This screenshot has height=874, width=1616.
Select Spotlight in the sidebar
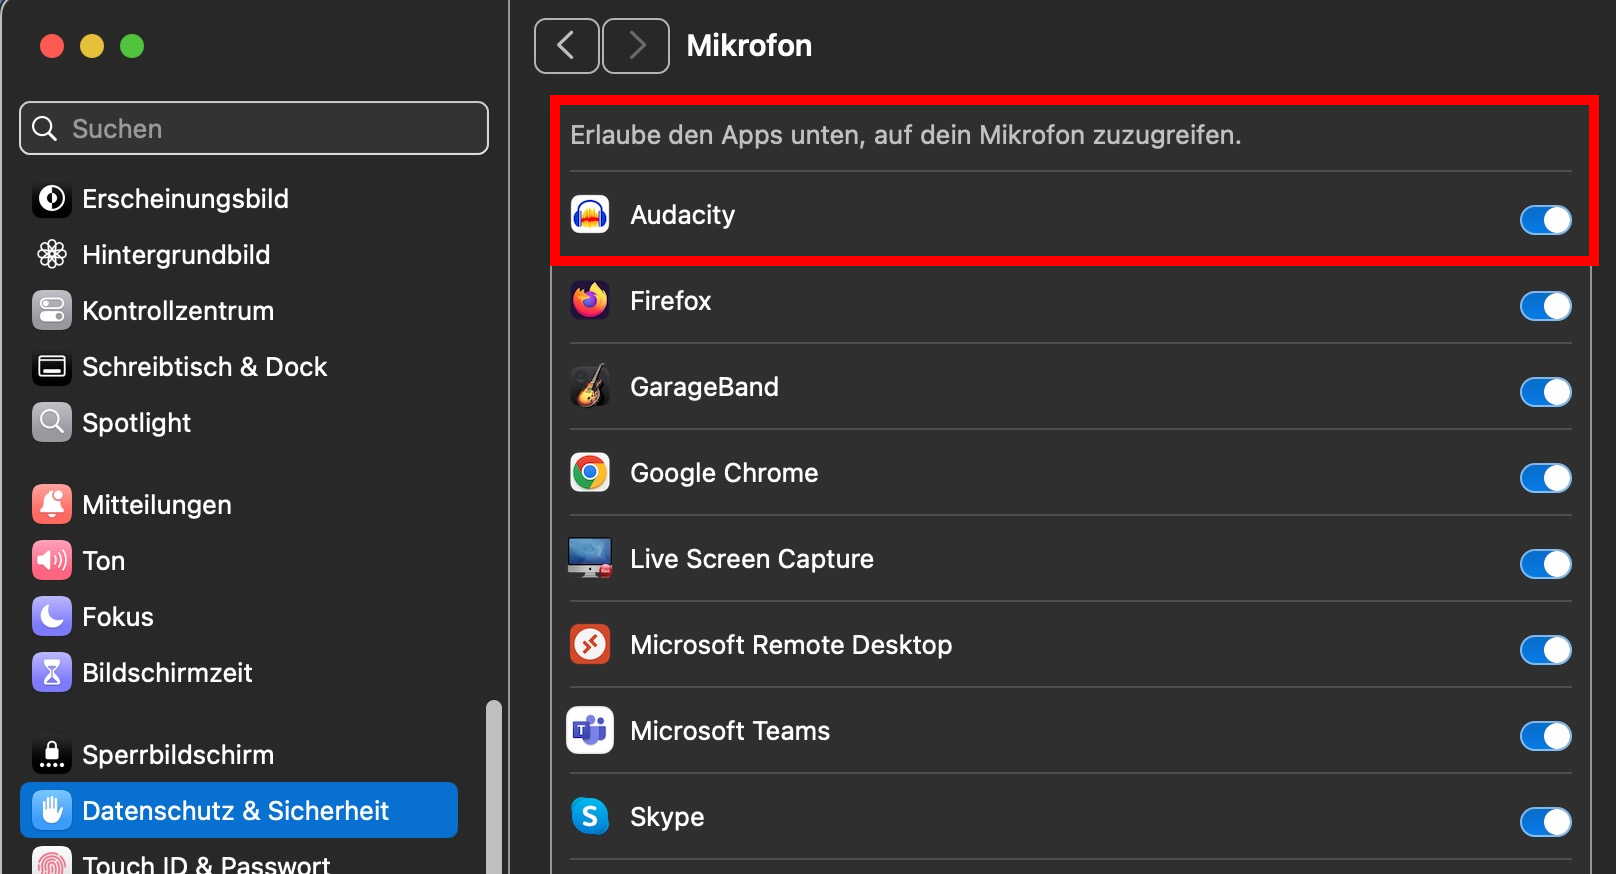click(x=239, y=423)
